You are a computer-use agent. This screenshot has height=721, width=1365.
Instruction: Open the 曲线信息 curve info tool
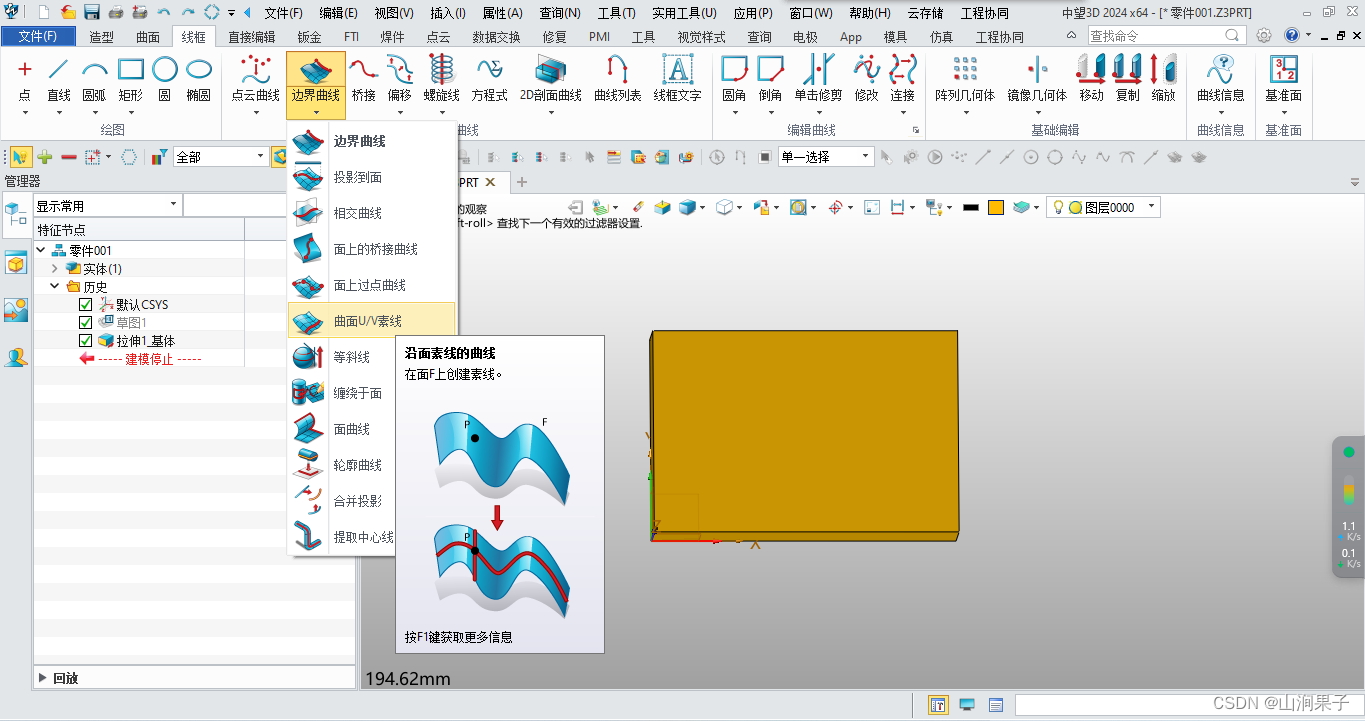pyautogui.click(x=1221, y=79)
